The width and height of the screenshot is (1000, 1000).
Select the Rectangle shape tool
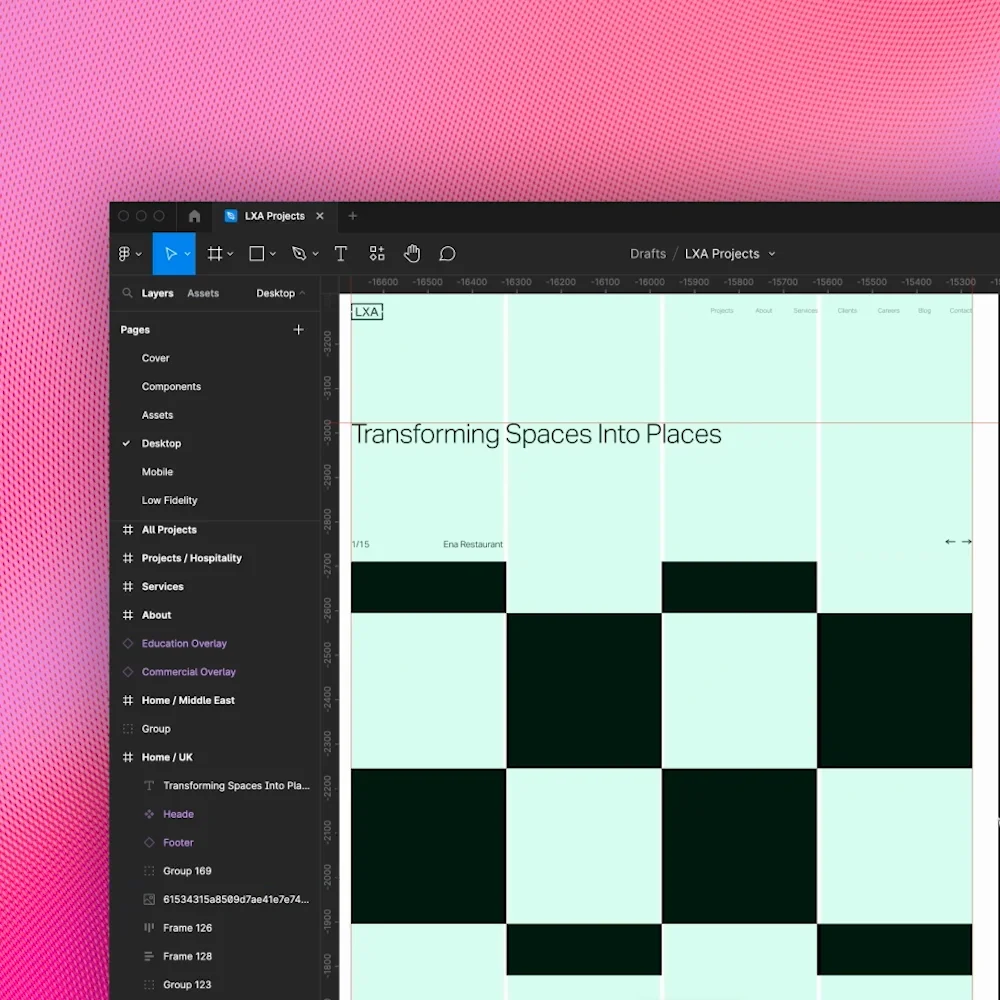[256, 254]
